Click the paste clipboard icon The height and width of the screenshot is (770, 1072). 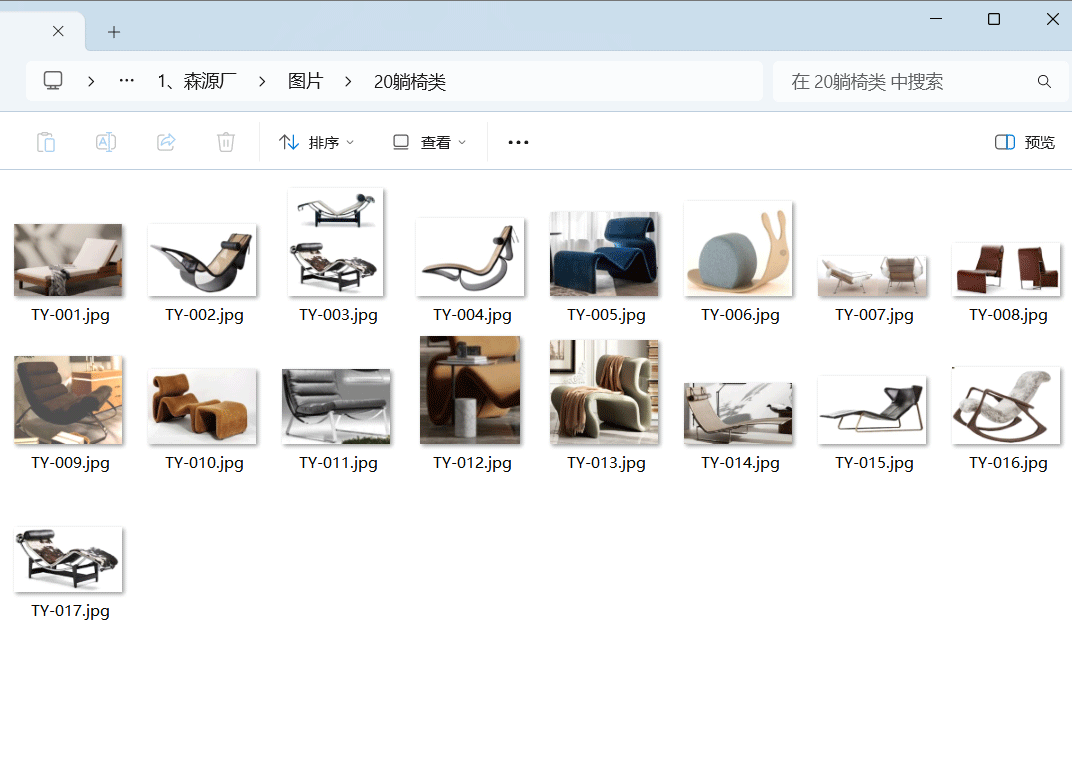click(46, 142)
